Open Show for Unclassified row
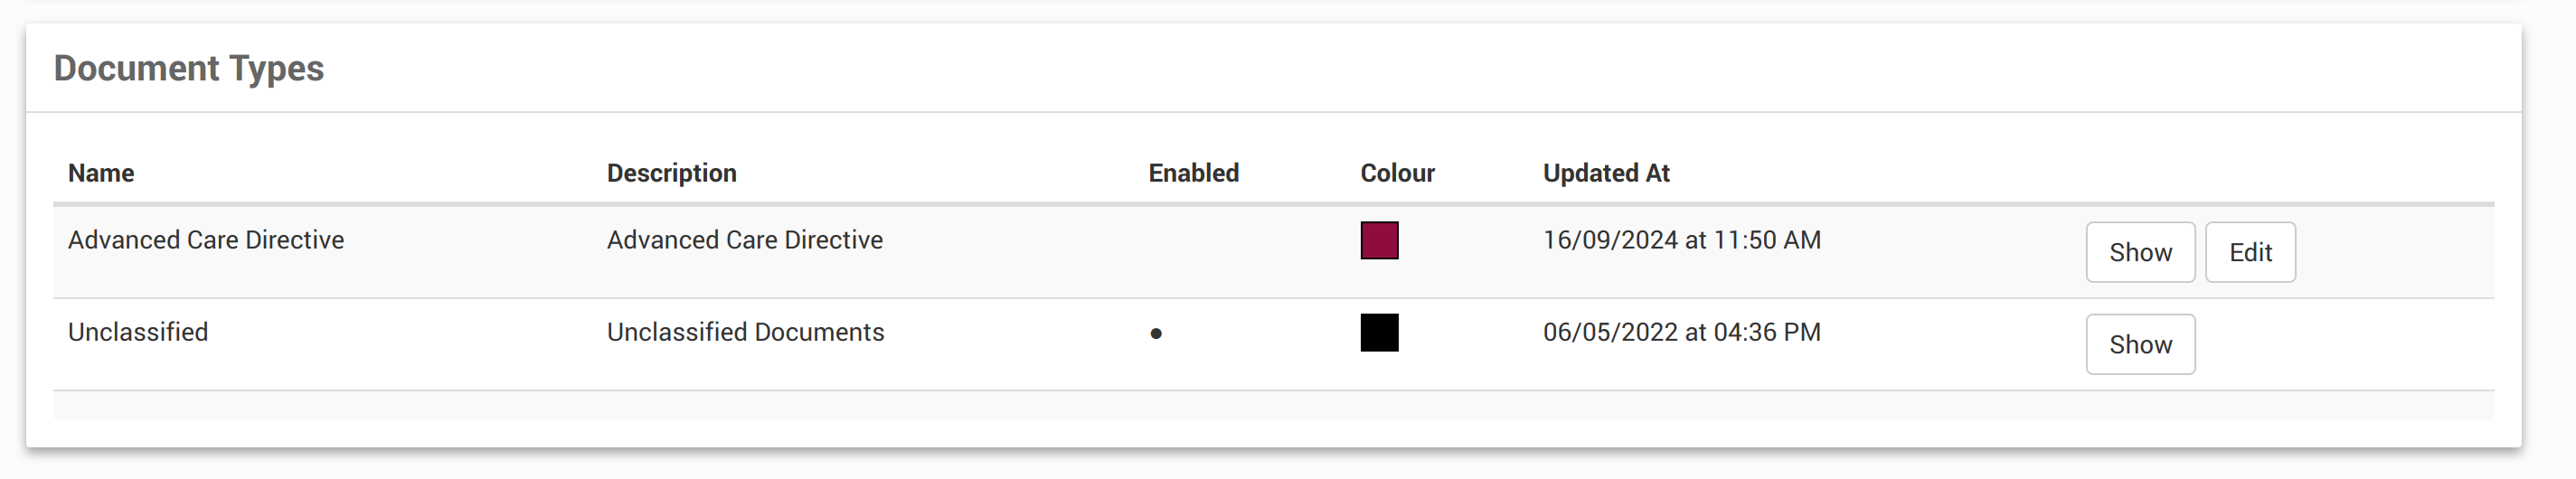 click(x=2140, y=344)
